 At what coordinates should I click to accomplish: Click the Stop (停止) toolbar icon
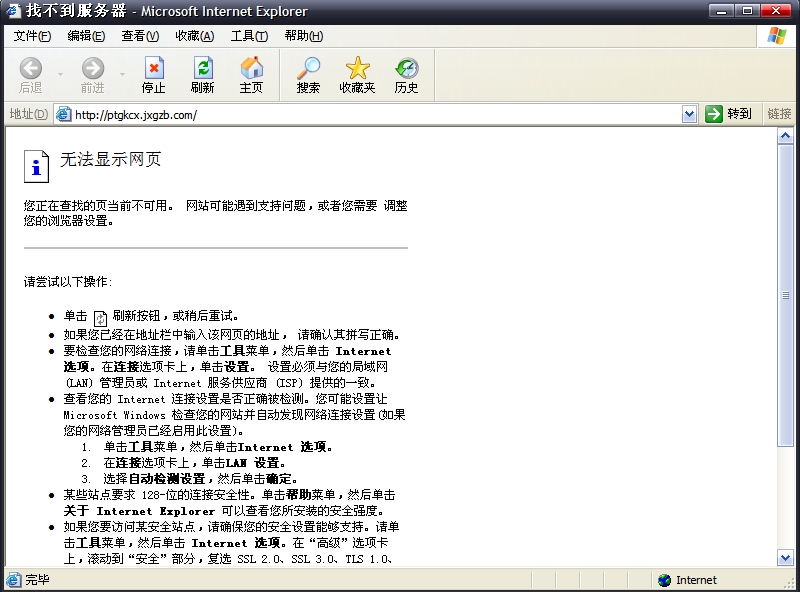[x=154, y=68]
